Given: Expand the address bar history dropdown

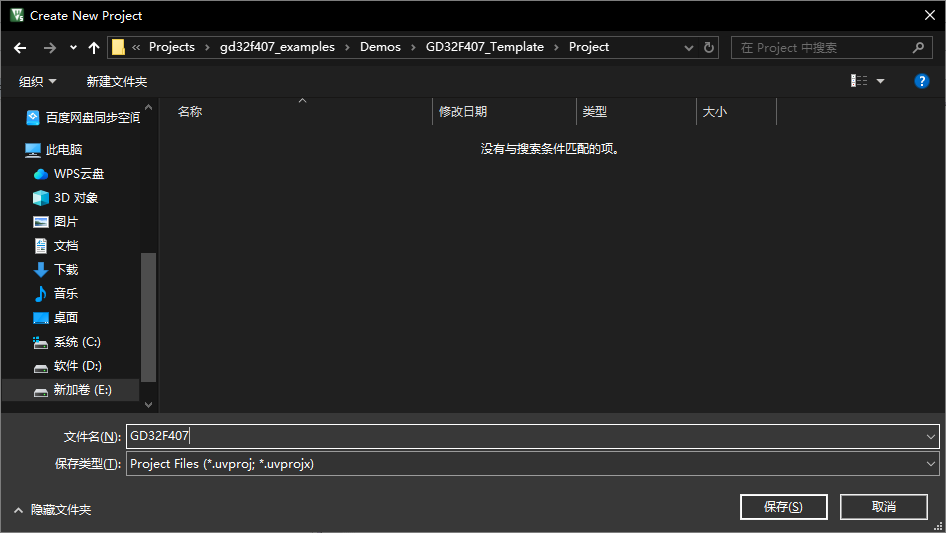Looking at the screenshot, I should pos(688,48).
